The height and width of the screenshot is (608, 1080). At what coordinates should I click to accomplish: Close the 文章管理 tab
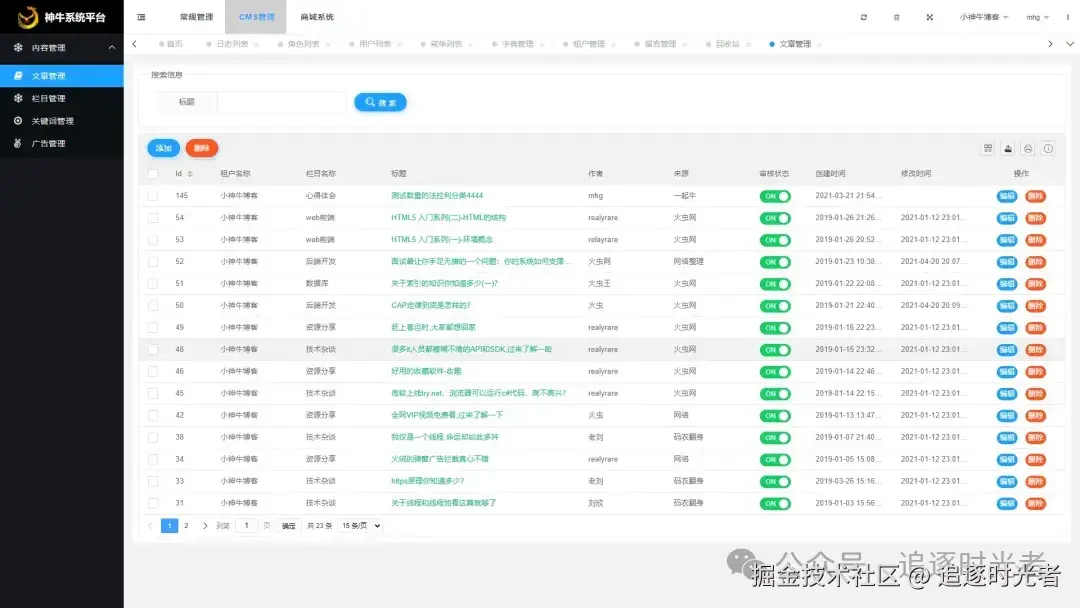pyautogui.click(x=819, y=45)
